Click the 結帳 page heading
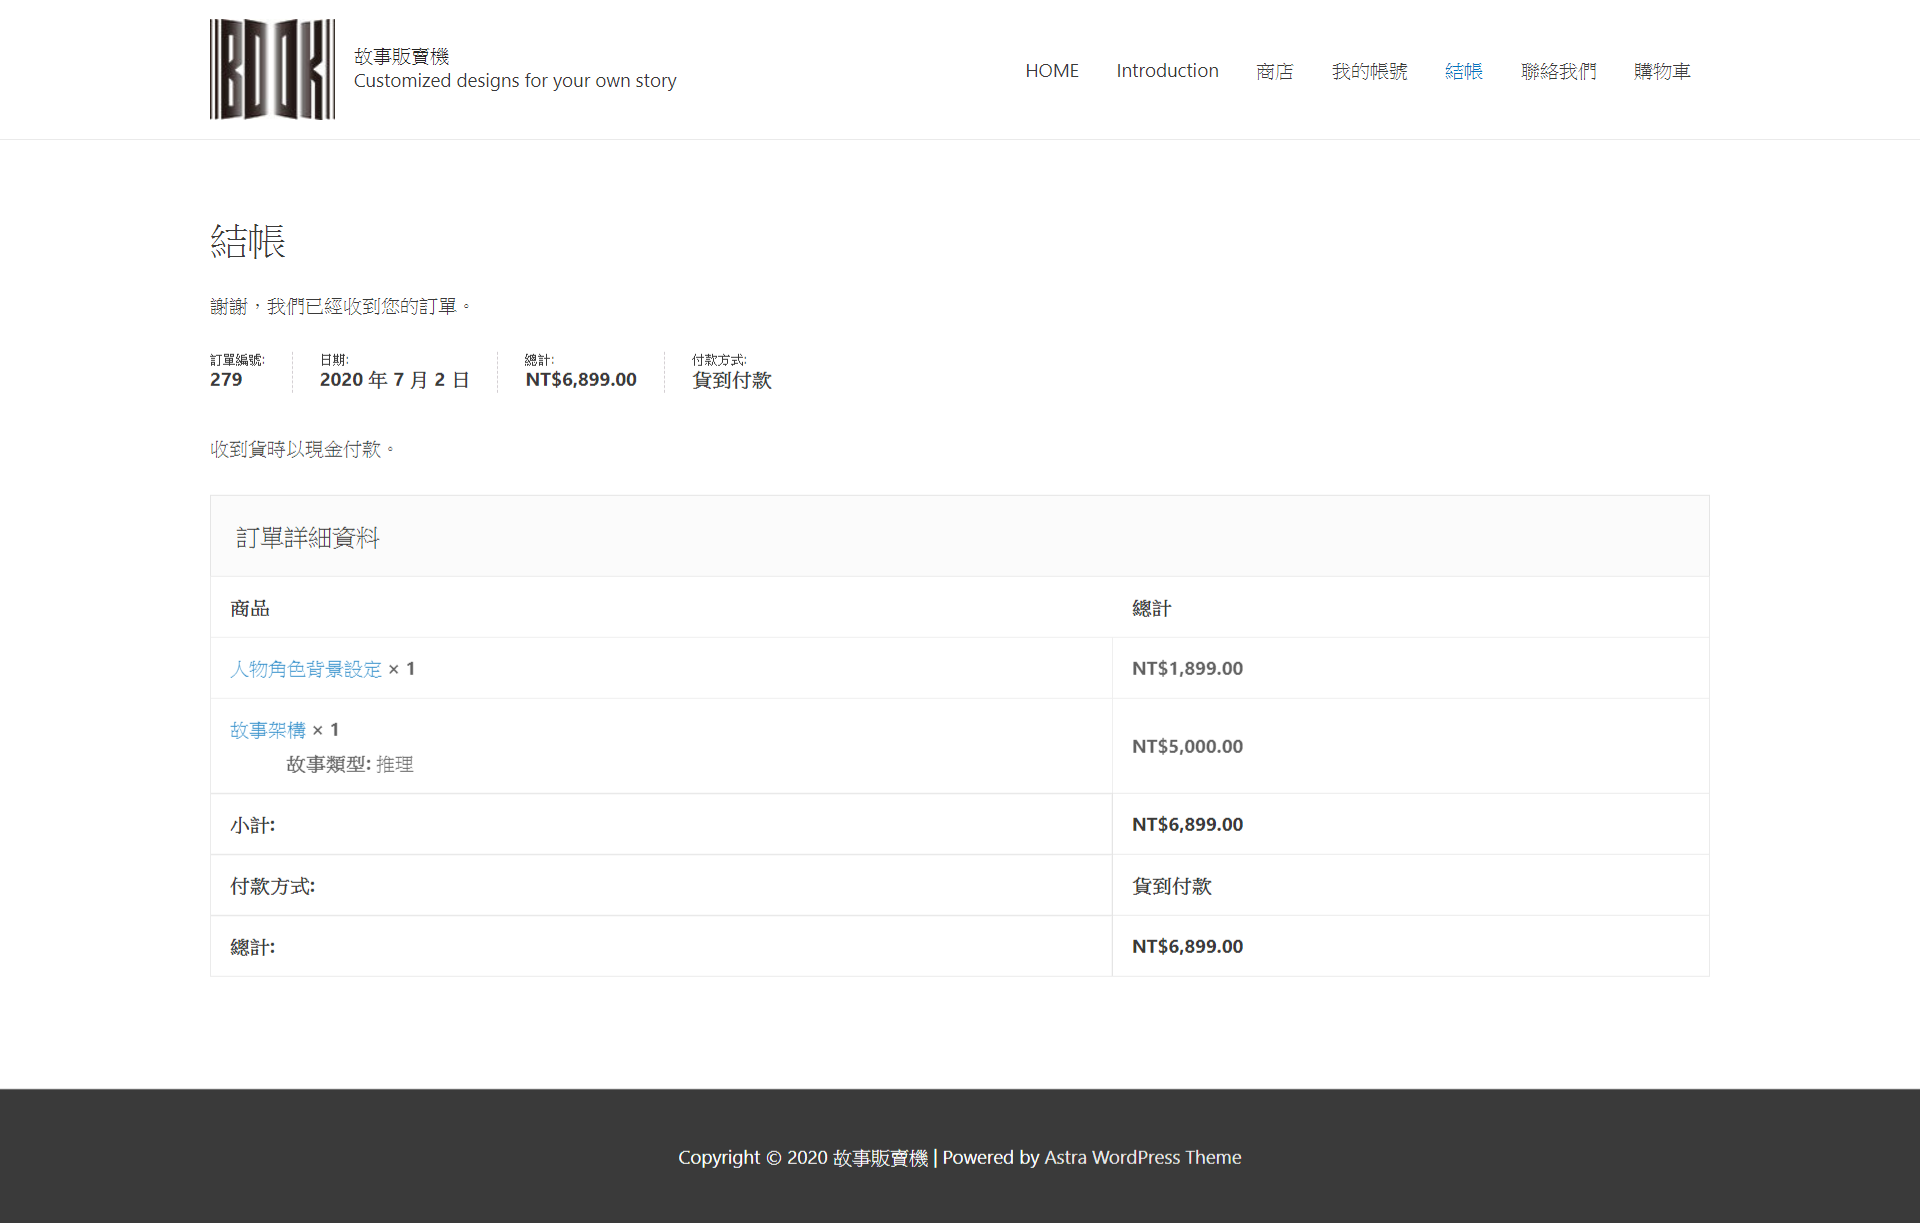The width and height of the screenshot is (1920, 1223). click(248, 242)
